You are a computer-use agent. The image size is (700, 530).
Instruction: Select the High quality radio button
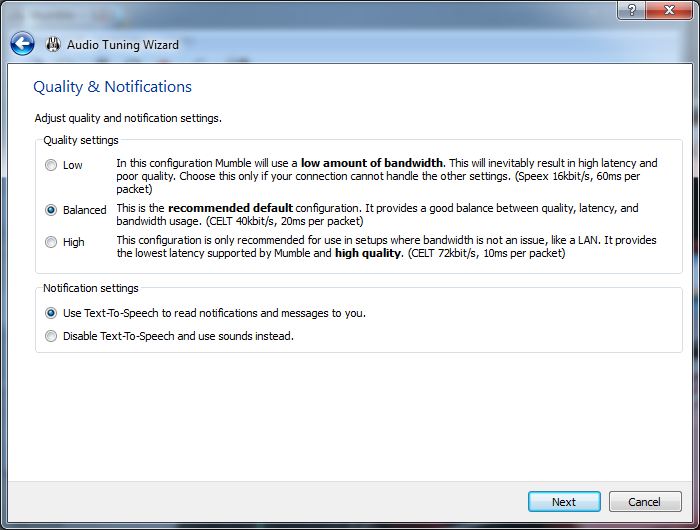click(51, 242)
